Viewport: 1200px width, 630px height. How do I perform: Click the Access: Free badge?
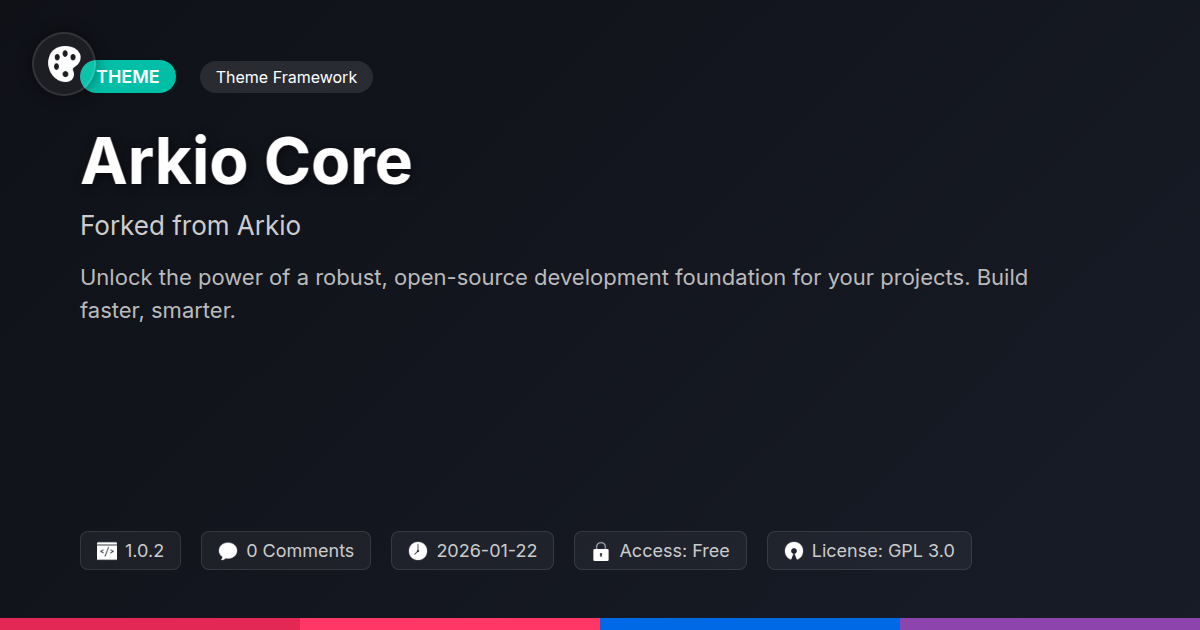[x=660, y=551]
